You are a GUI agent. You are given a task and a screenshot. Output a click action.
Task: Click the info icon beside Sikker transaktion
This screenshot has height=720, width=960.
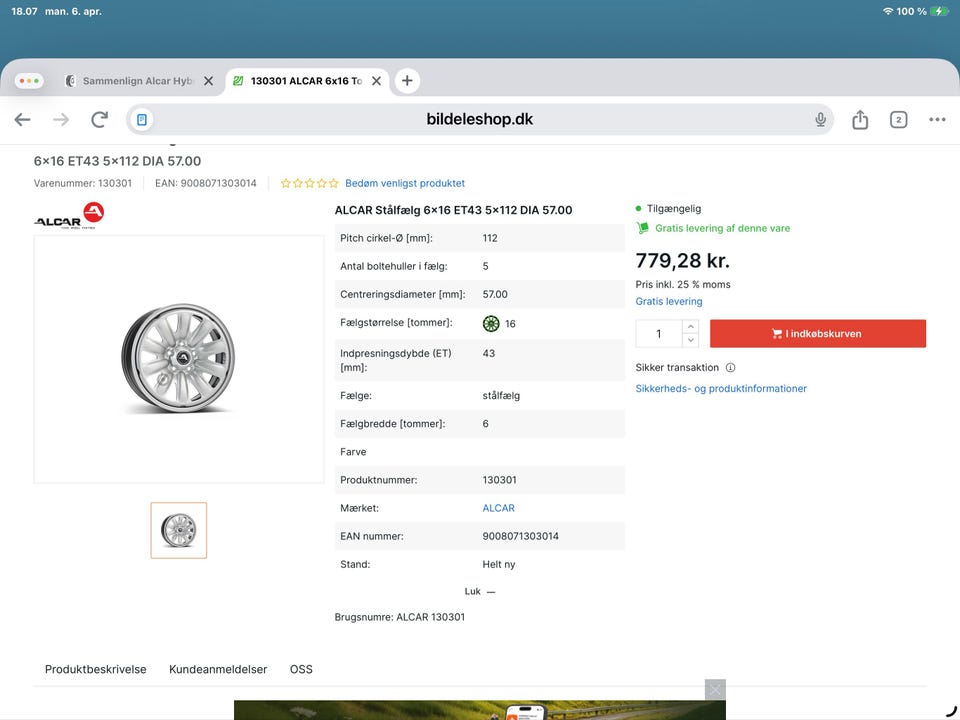coord(730,368)
